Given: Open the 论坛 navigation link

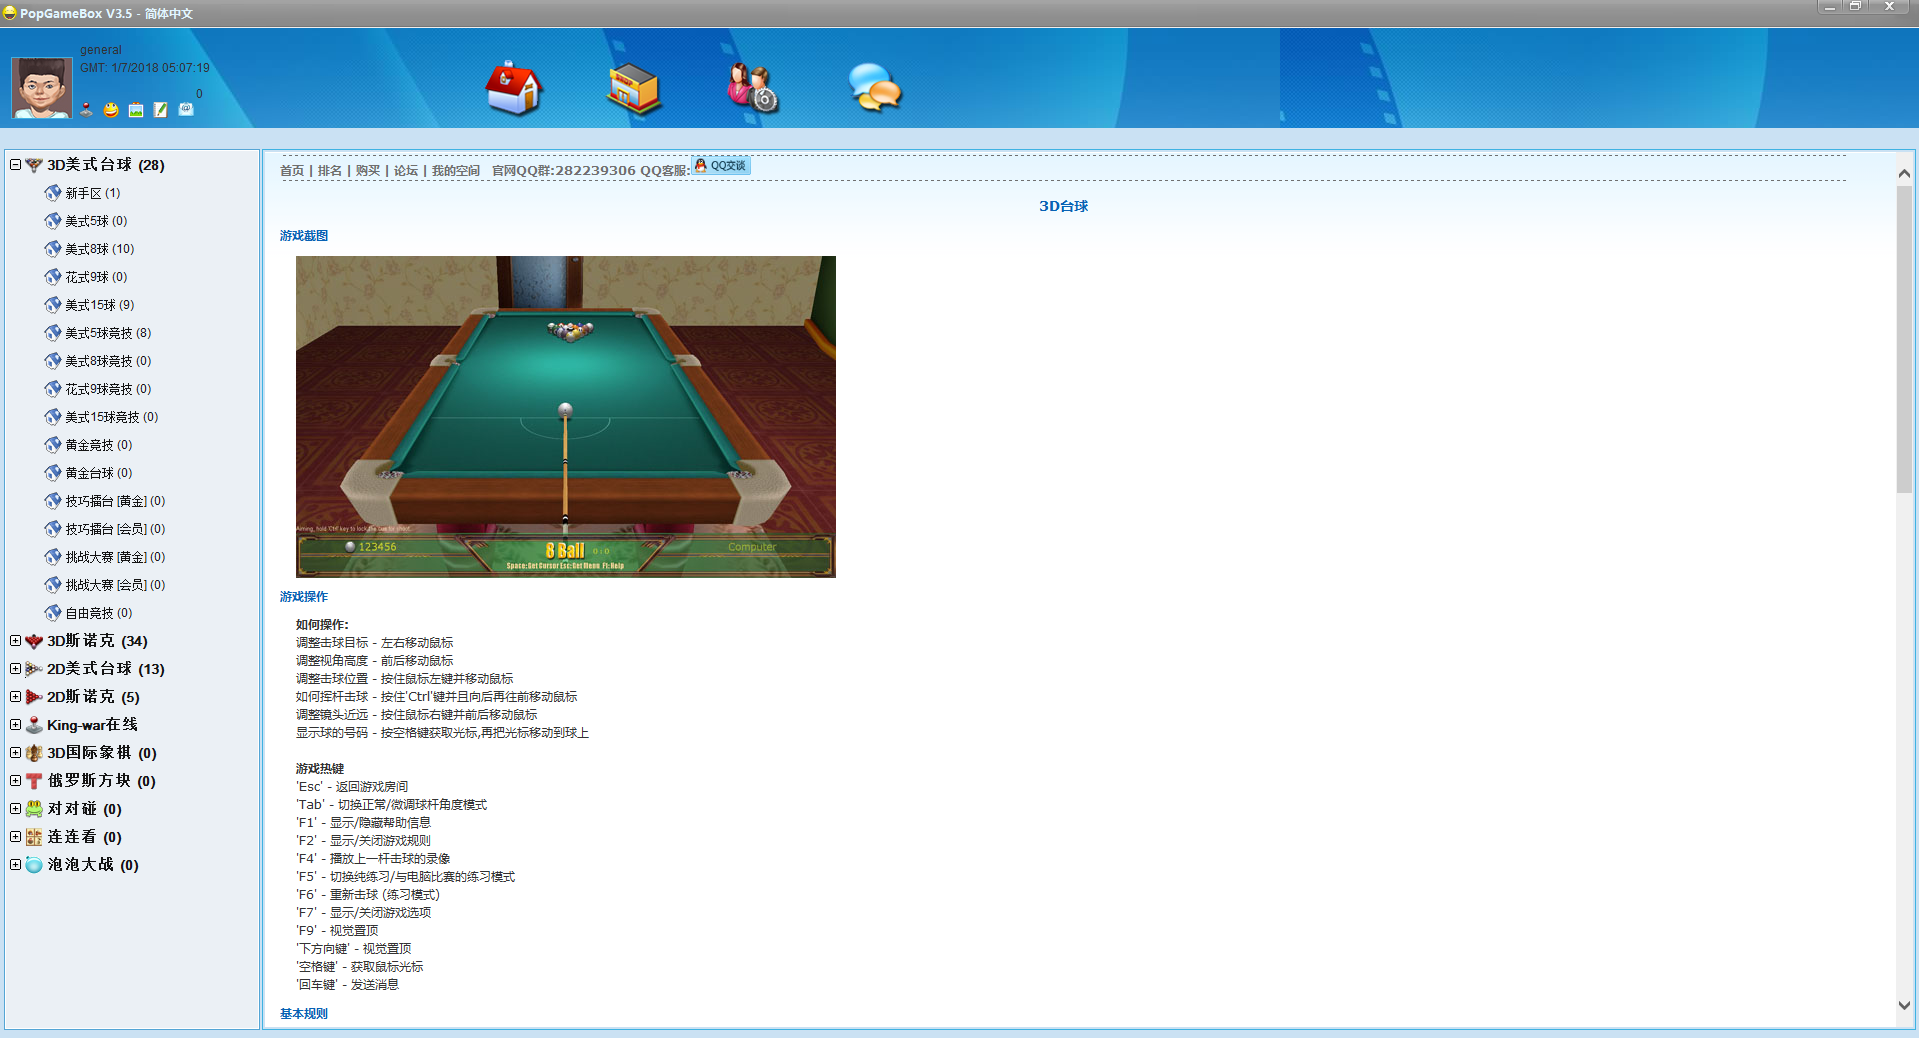Looking at the screenshot, I should pyautogui.click(x=406, y=171).
